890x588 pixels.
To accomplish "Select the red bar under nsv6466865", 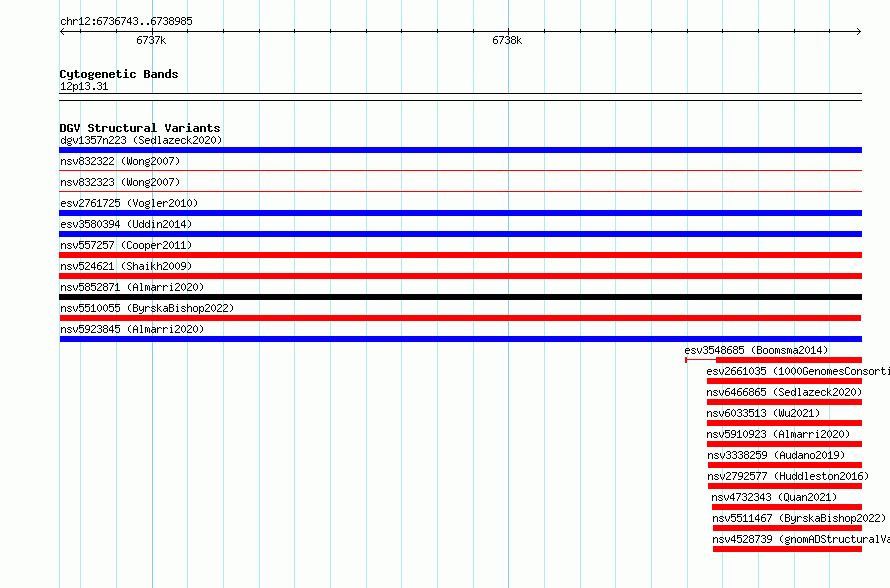I will 784,402.
